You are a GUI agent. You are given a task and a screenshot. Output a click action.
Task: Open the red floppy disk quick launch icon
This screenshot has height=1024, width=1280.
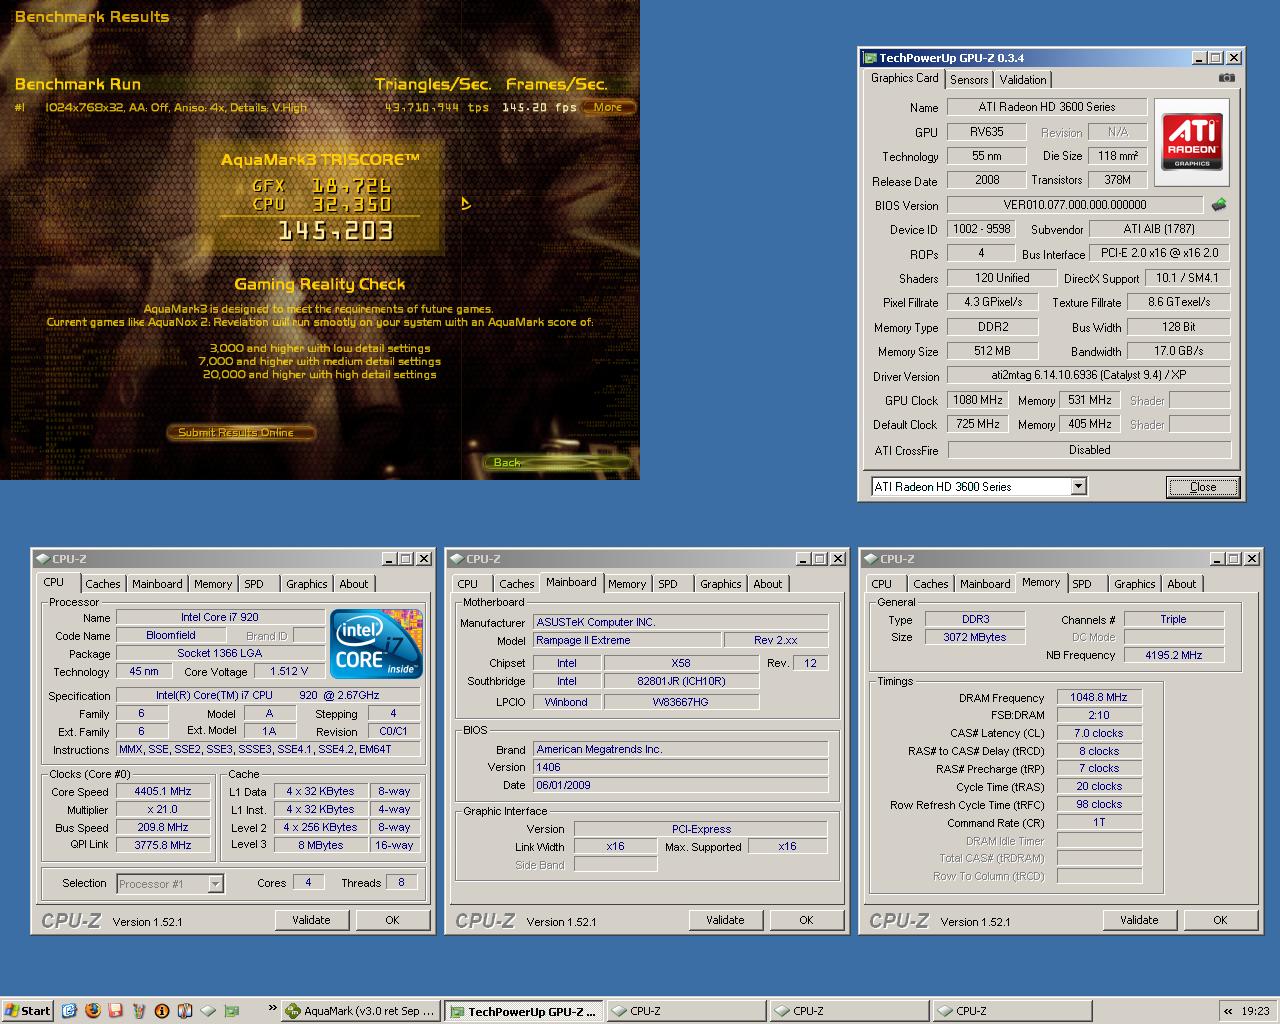(x=116, y=1011)
